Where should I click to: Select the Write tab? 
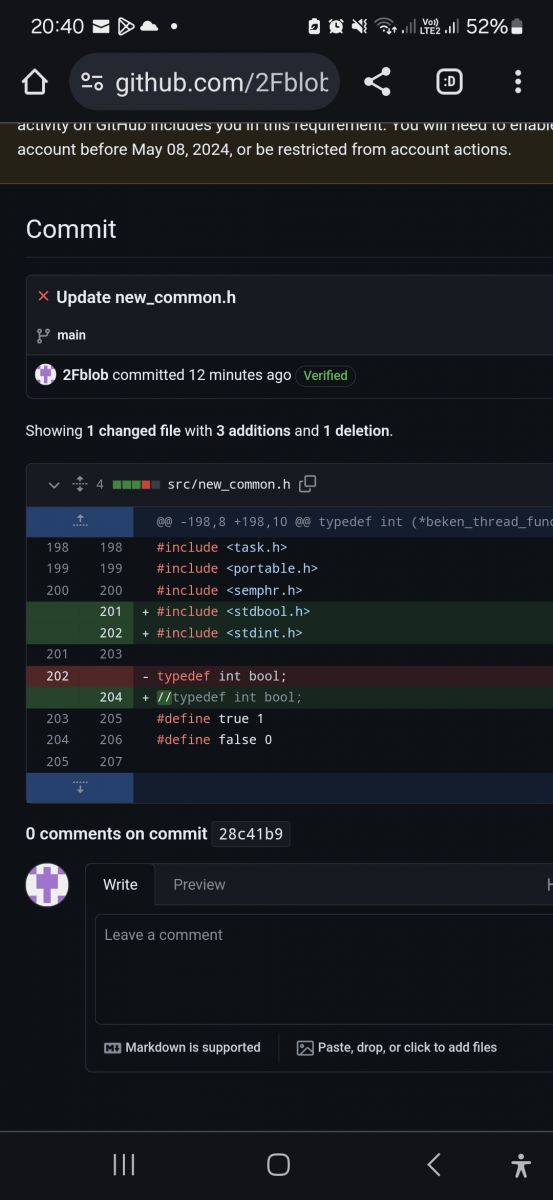tap(121, 884)
